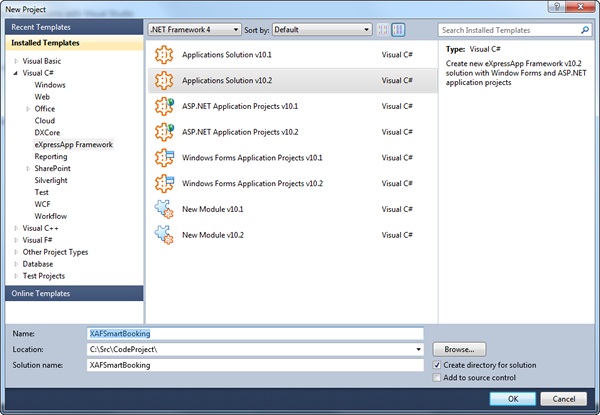Select Windows under Visual C#

pos(50,85)
